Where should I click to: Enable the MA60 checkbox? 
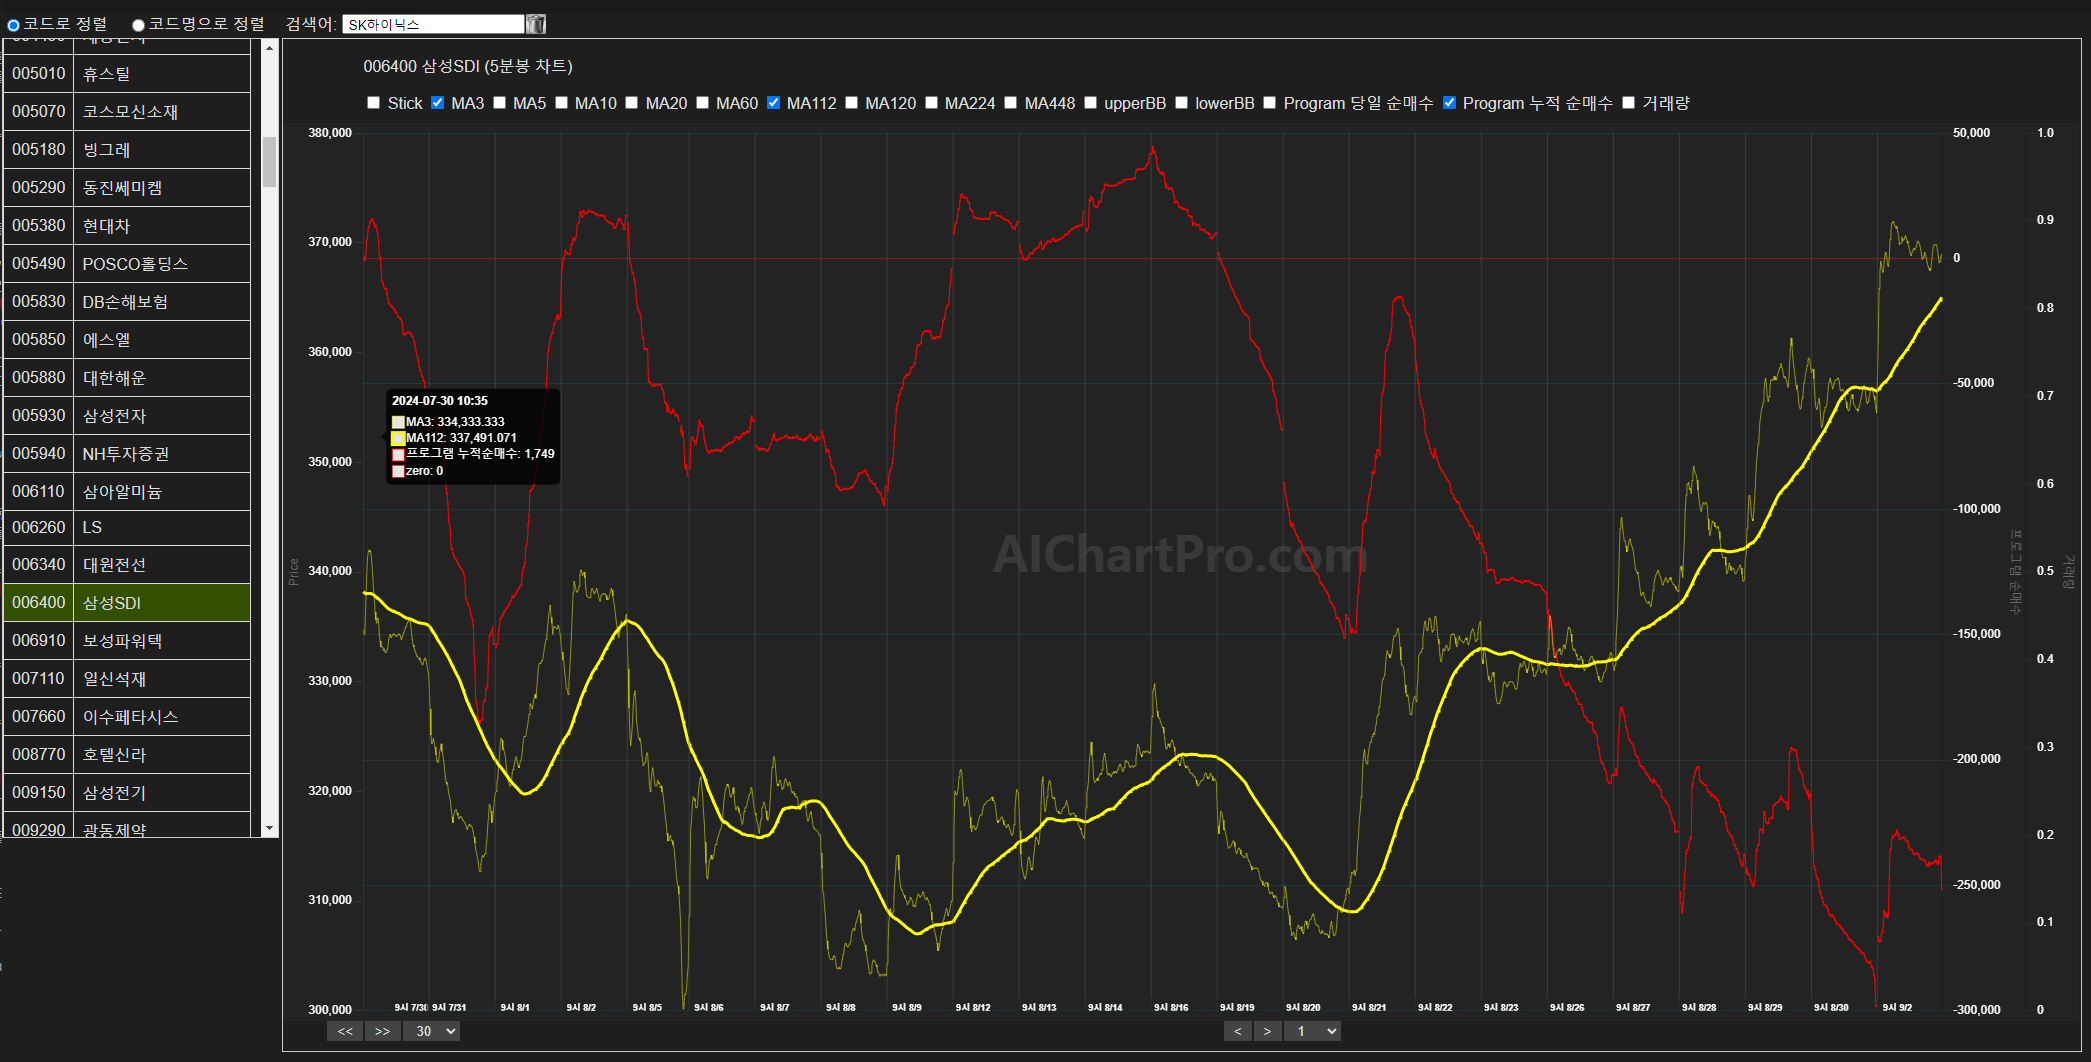tap(702, 103)
